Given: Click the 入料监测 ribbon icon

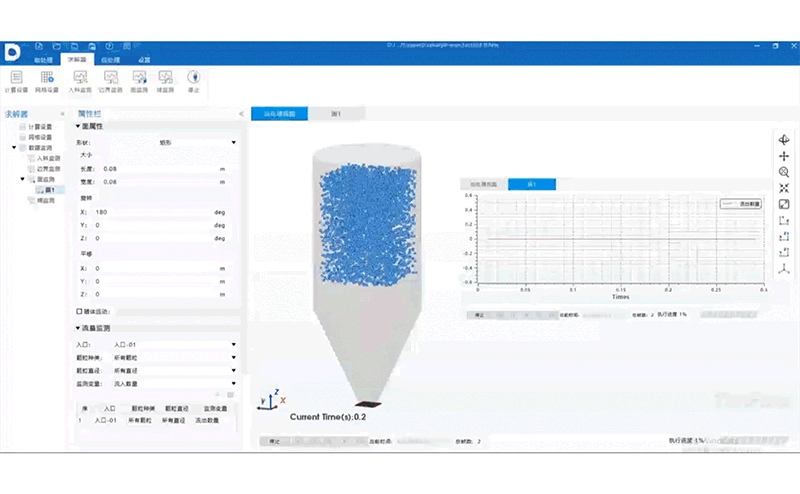Looking at the screenshot, I should point(80,81).
